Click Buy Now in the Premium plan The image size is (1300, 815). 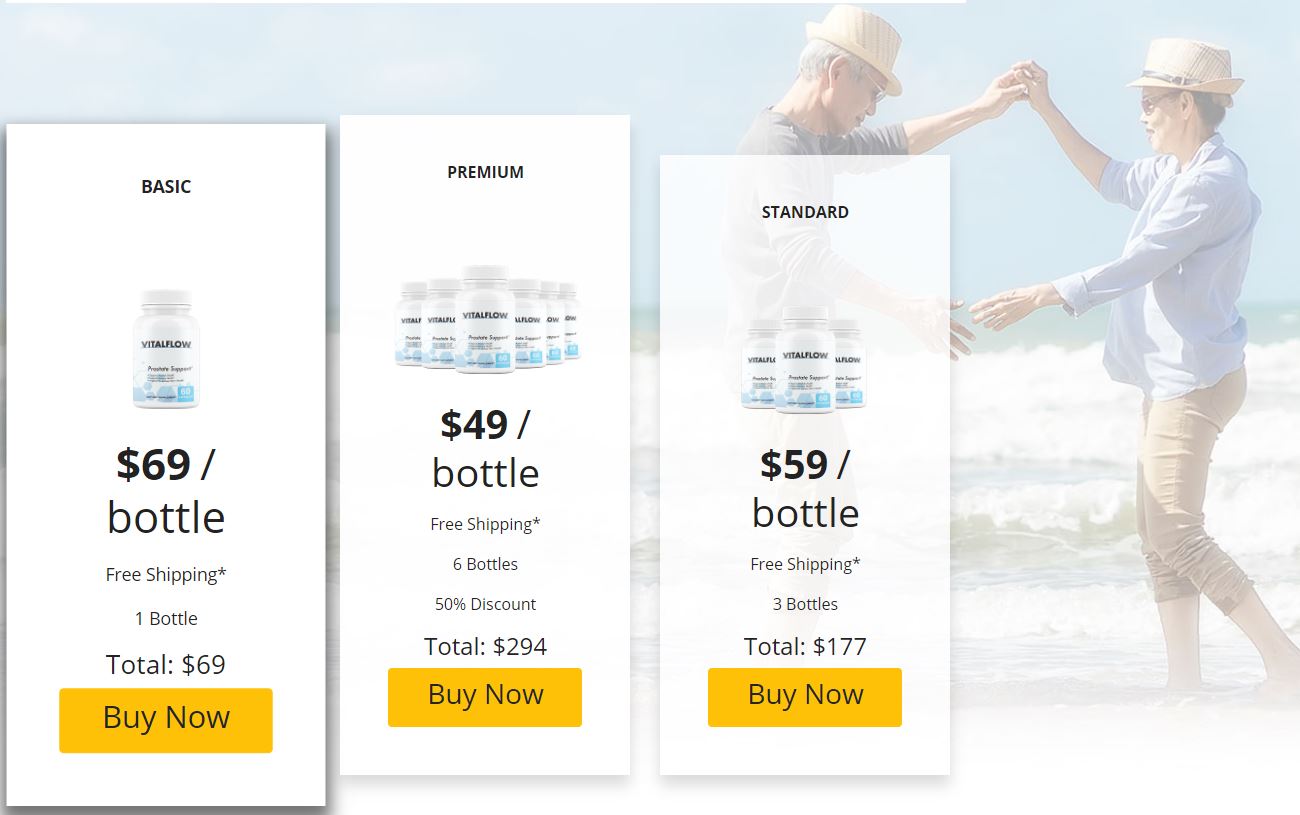[x=485, y=696]
